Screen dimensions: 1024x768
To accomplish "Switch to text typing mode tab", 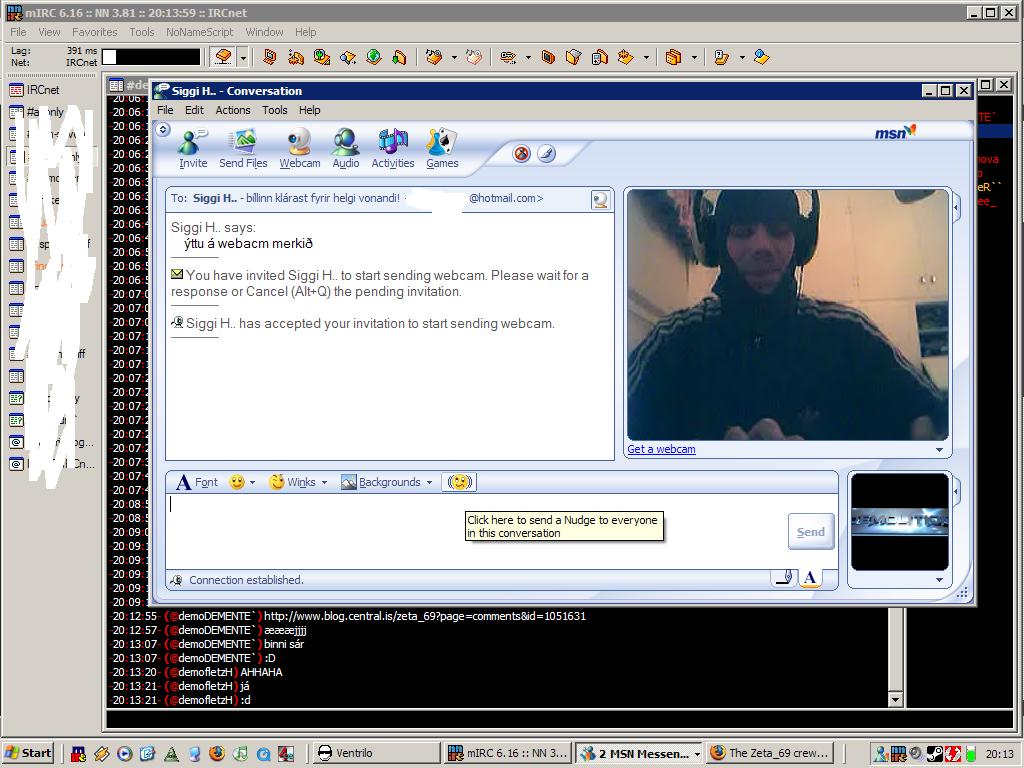I will pos(810,577).
